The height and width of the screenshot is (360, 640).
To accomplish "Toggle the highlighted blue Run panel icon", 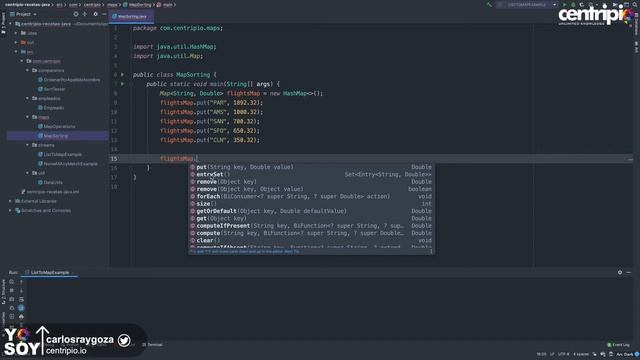I will (21, 308).
